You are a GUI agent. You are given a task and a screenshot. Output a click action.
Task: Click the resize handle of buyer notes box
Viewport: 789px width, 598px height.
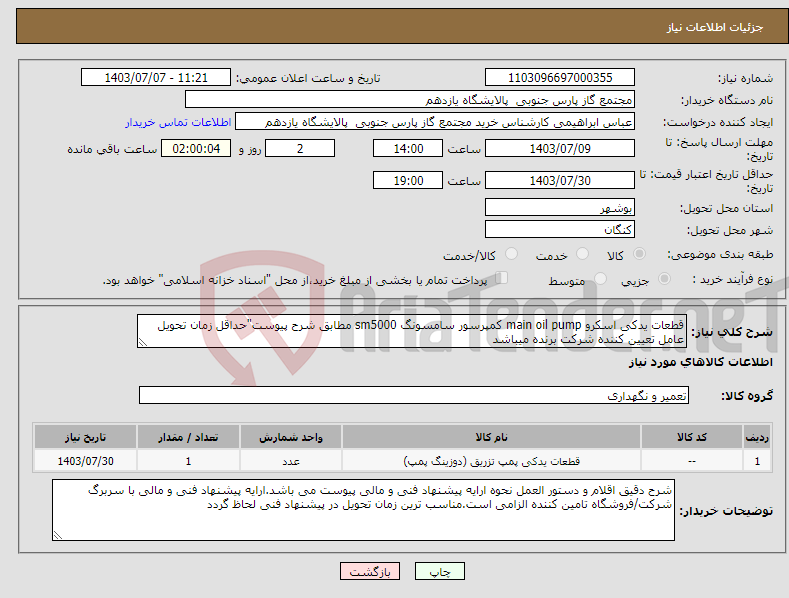click(x=58, y=535)
